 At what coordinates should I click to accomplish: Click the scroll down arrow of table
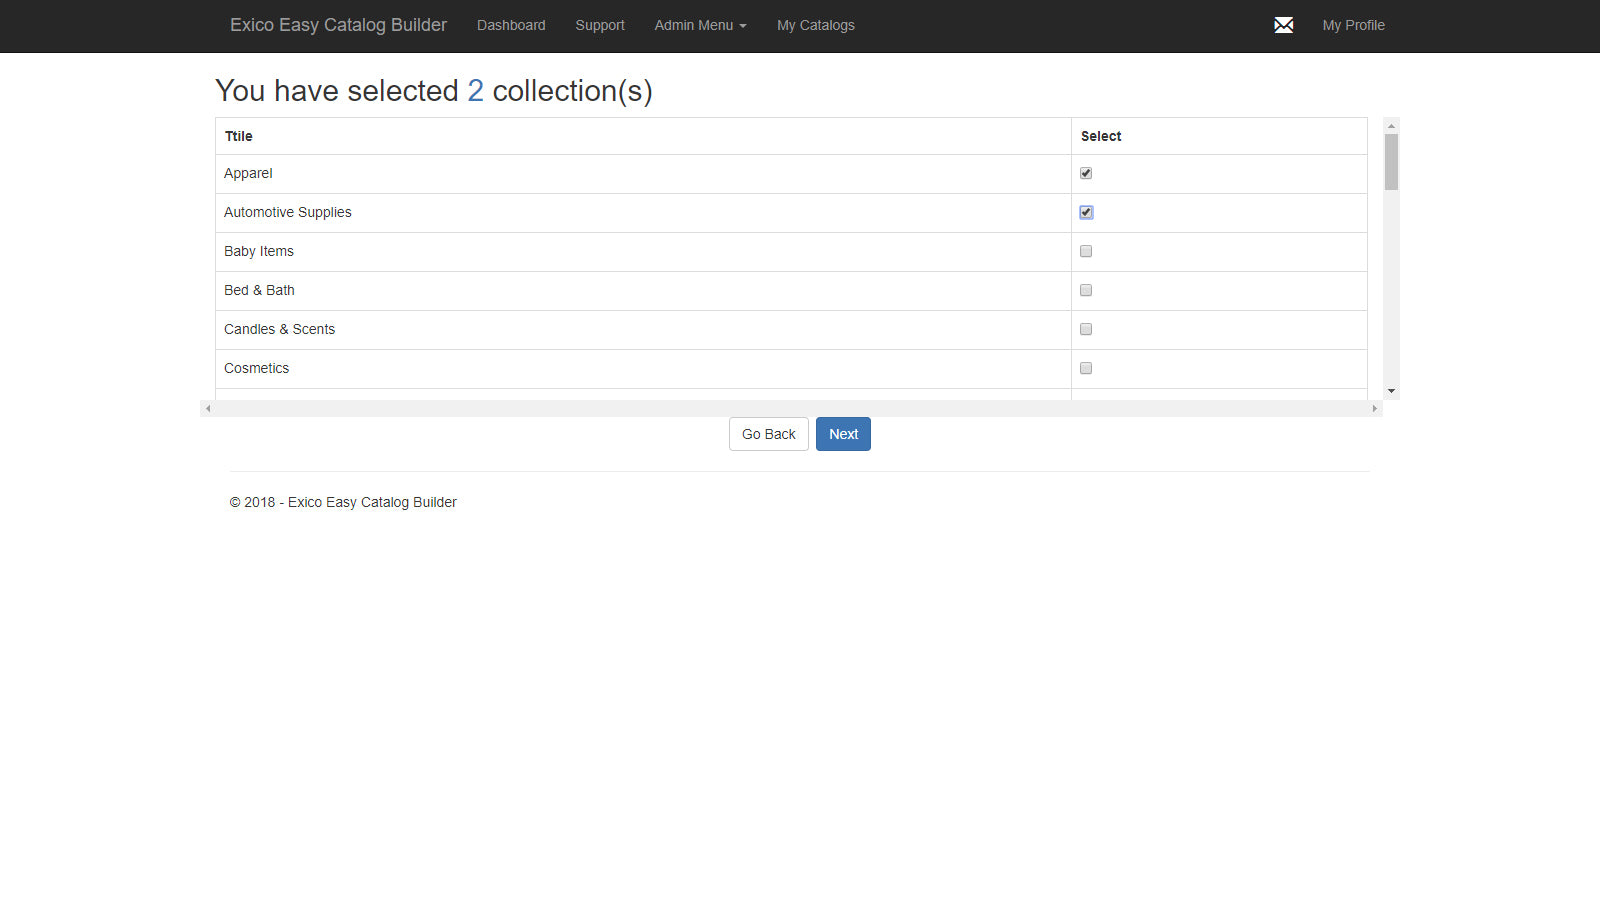tap(1391, 391)
